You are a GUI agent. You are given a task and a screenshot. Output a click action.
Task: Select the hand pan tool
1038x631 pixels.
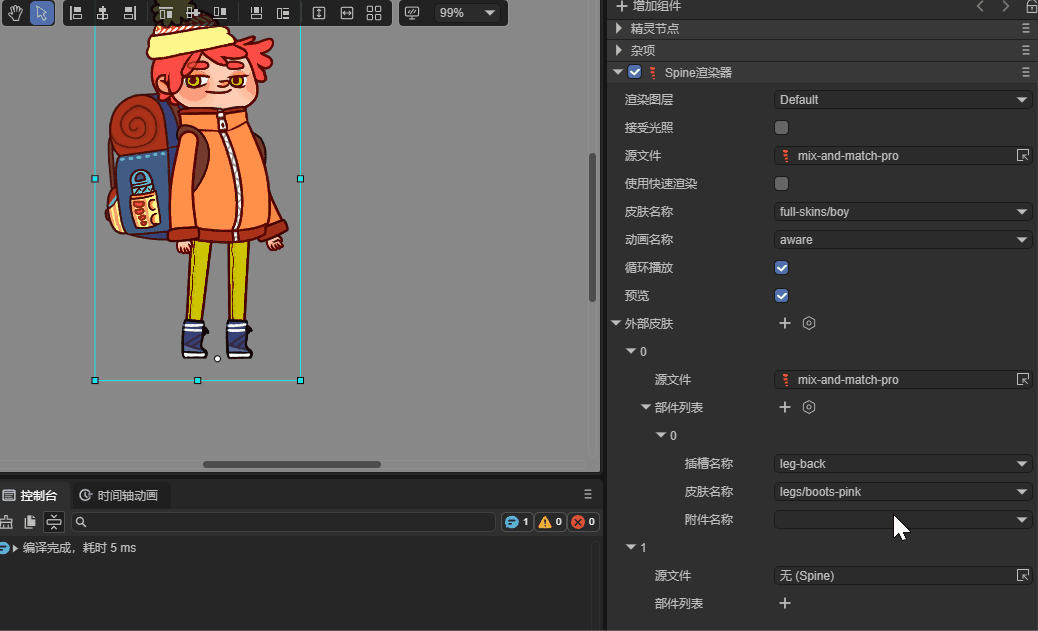(16, 13)
